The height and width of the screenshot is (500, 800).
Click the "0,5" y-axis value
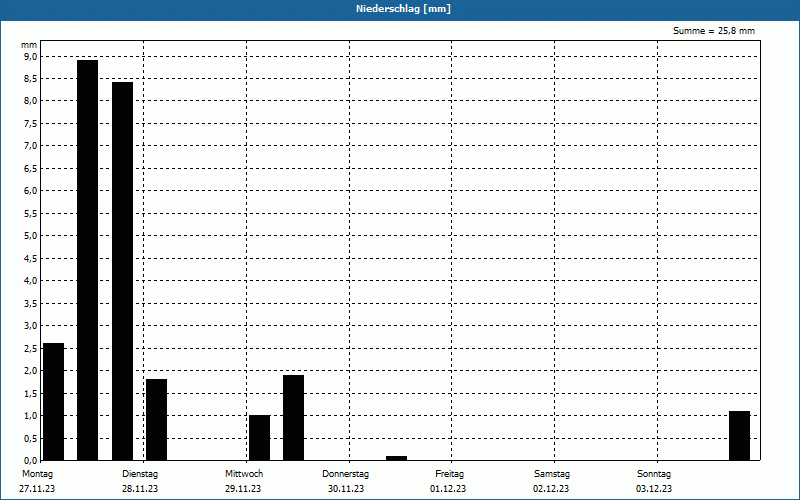click(x=31, y=438)
